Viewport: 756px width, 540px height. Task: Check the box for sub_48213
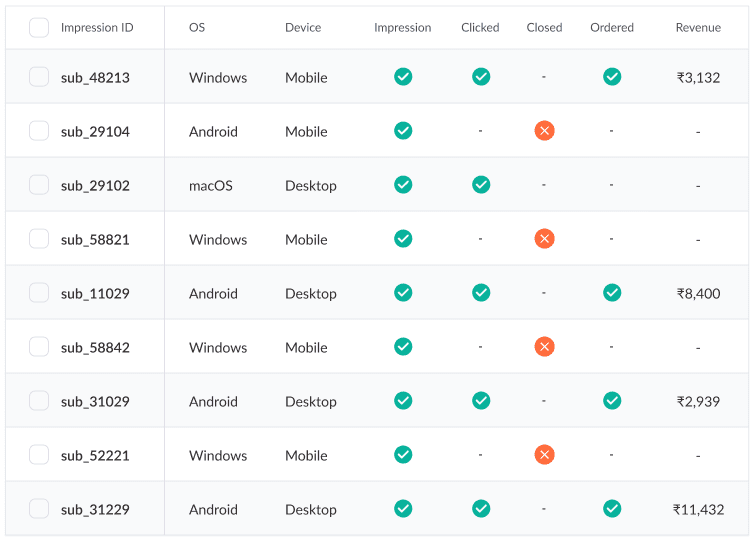pos(39,77)
